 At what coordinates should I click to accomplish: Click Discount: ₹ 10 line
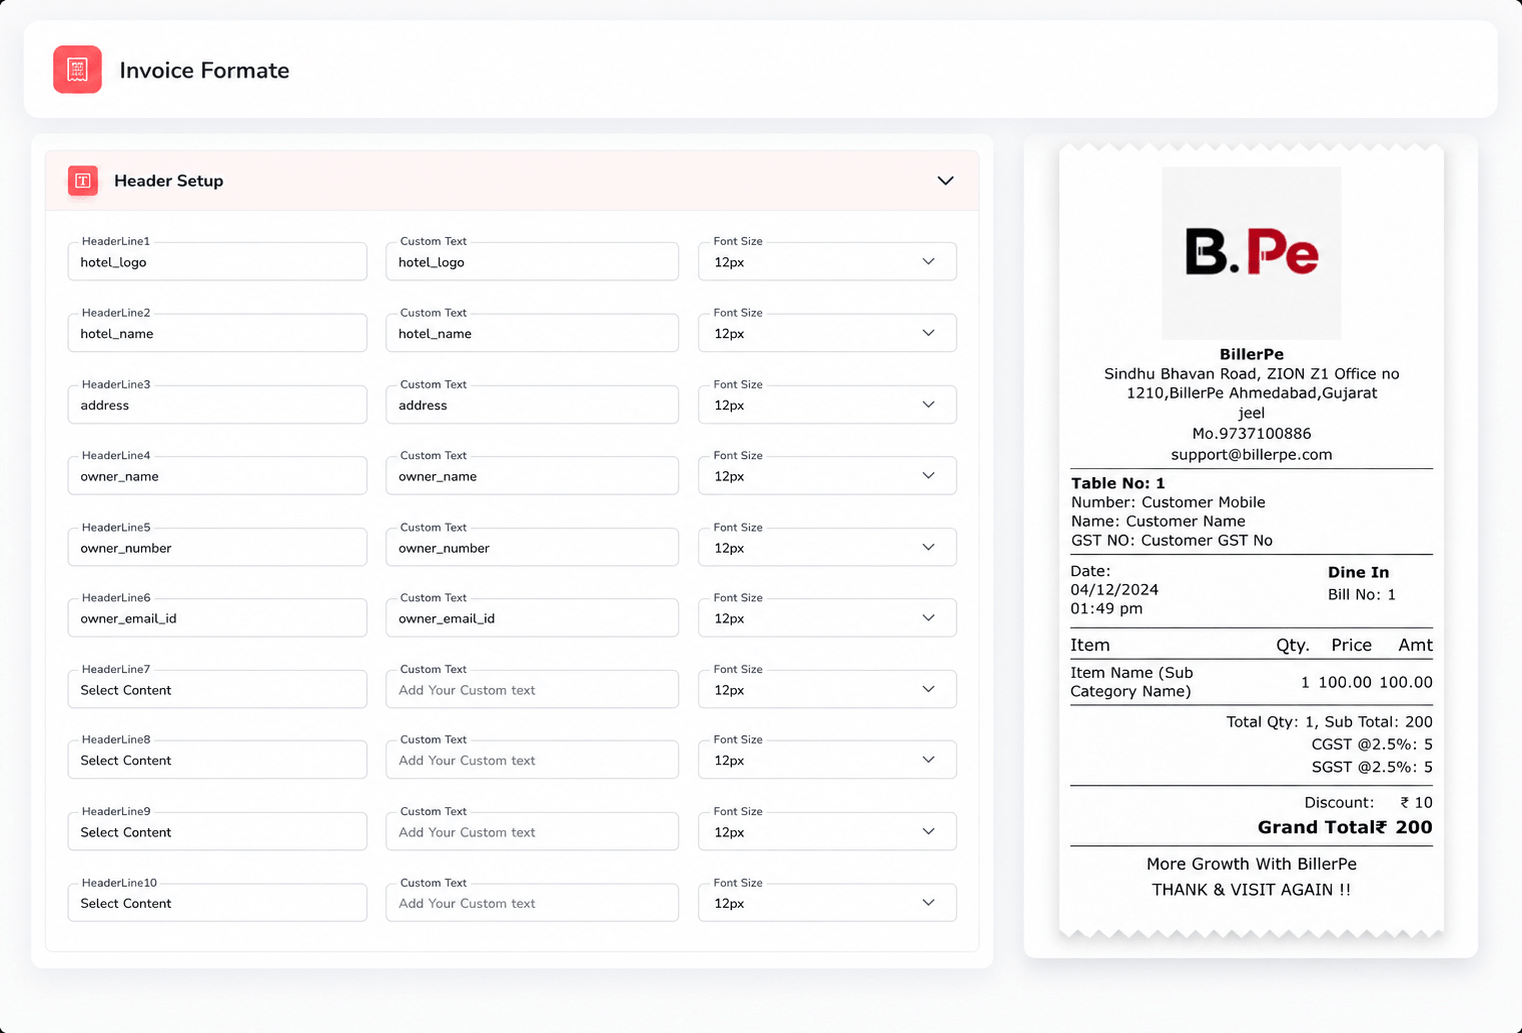point(1368,802)
